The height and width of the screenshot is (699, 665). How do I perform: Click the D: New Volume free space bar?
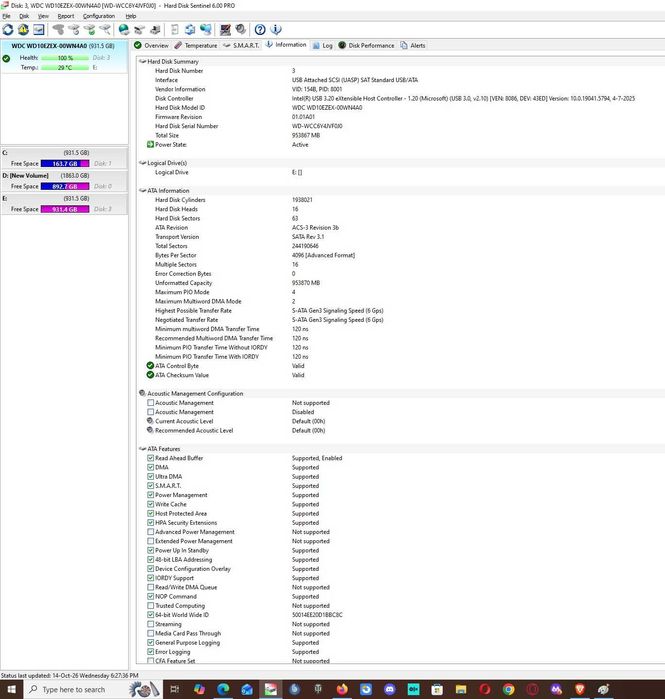(65, 186)
